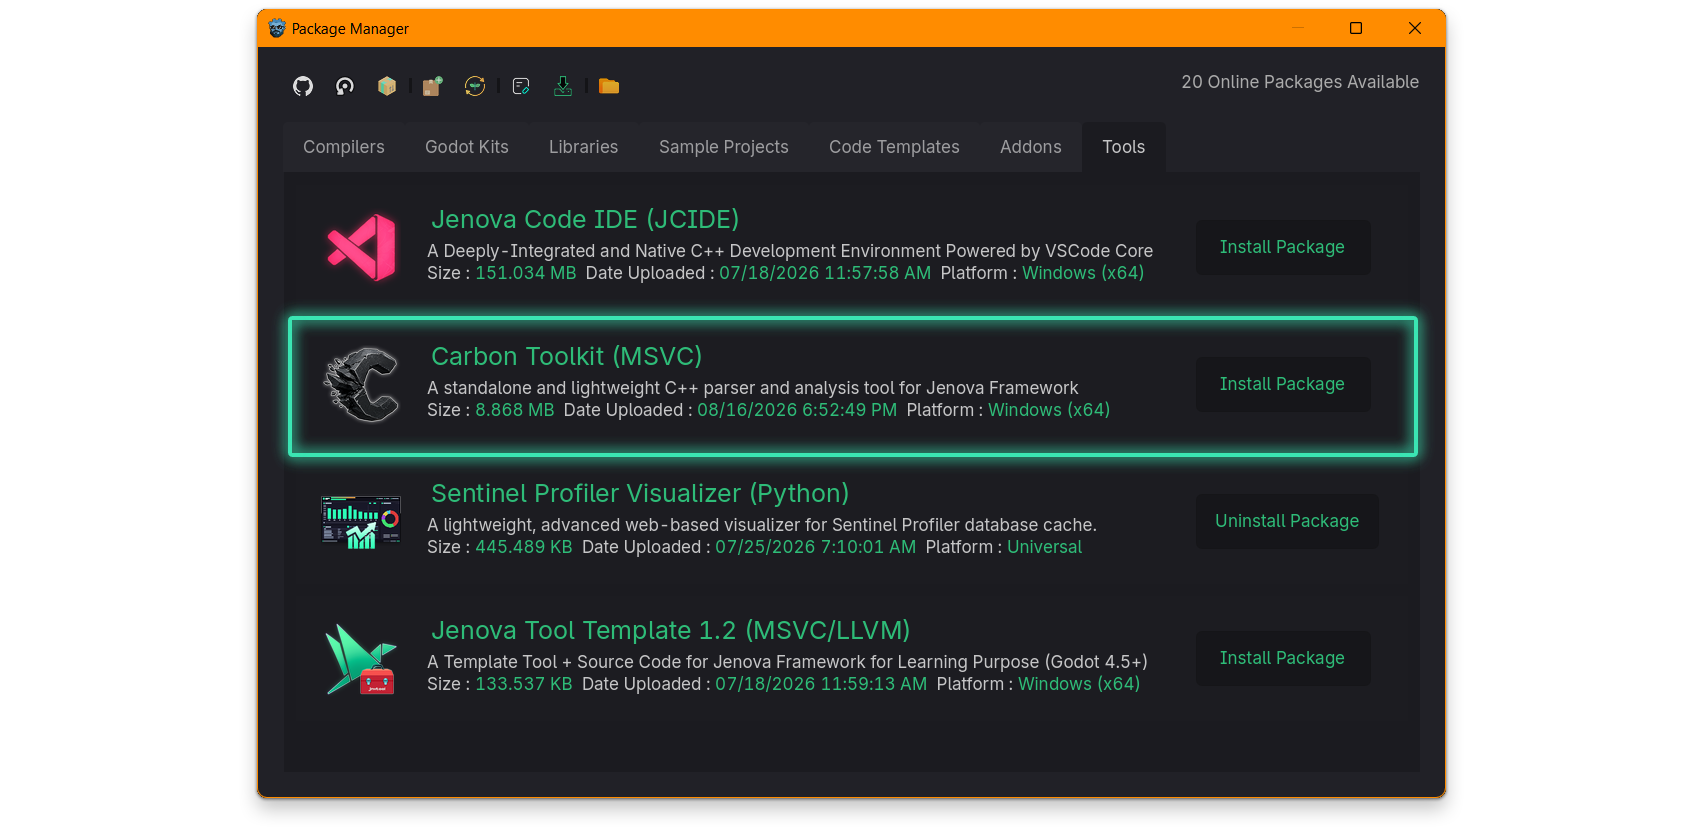Image resolution: width=1687 pixels, height=827 pixels.
Task: Install the Jenova Code IDE package
Action: pos(1283,247)
